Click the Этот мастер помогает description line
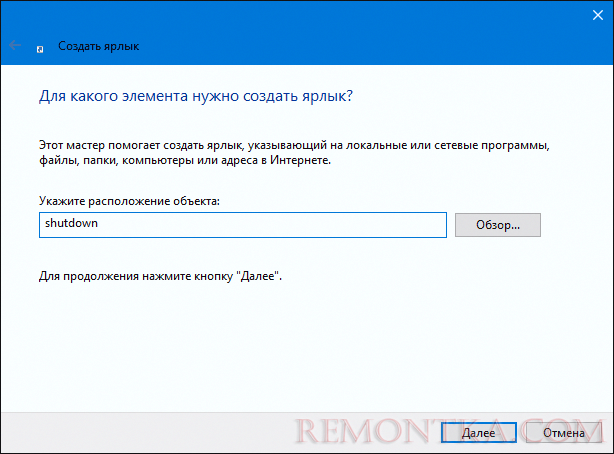 (294, 145)
